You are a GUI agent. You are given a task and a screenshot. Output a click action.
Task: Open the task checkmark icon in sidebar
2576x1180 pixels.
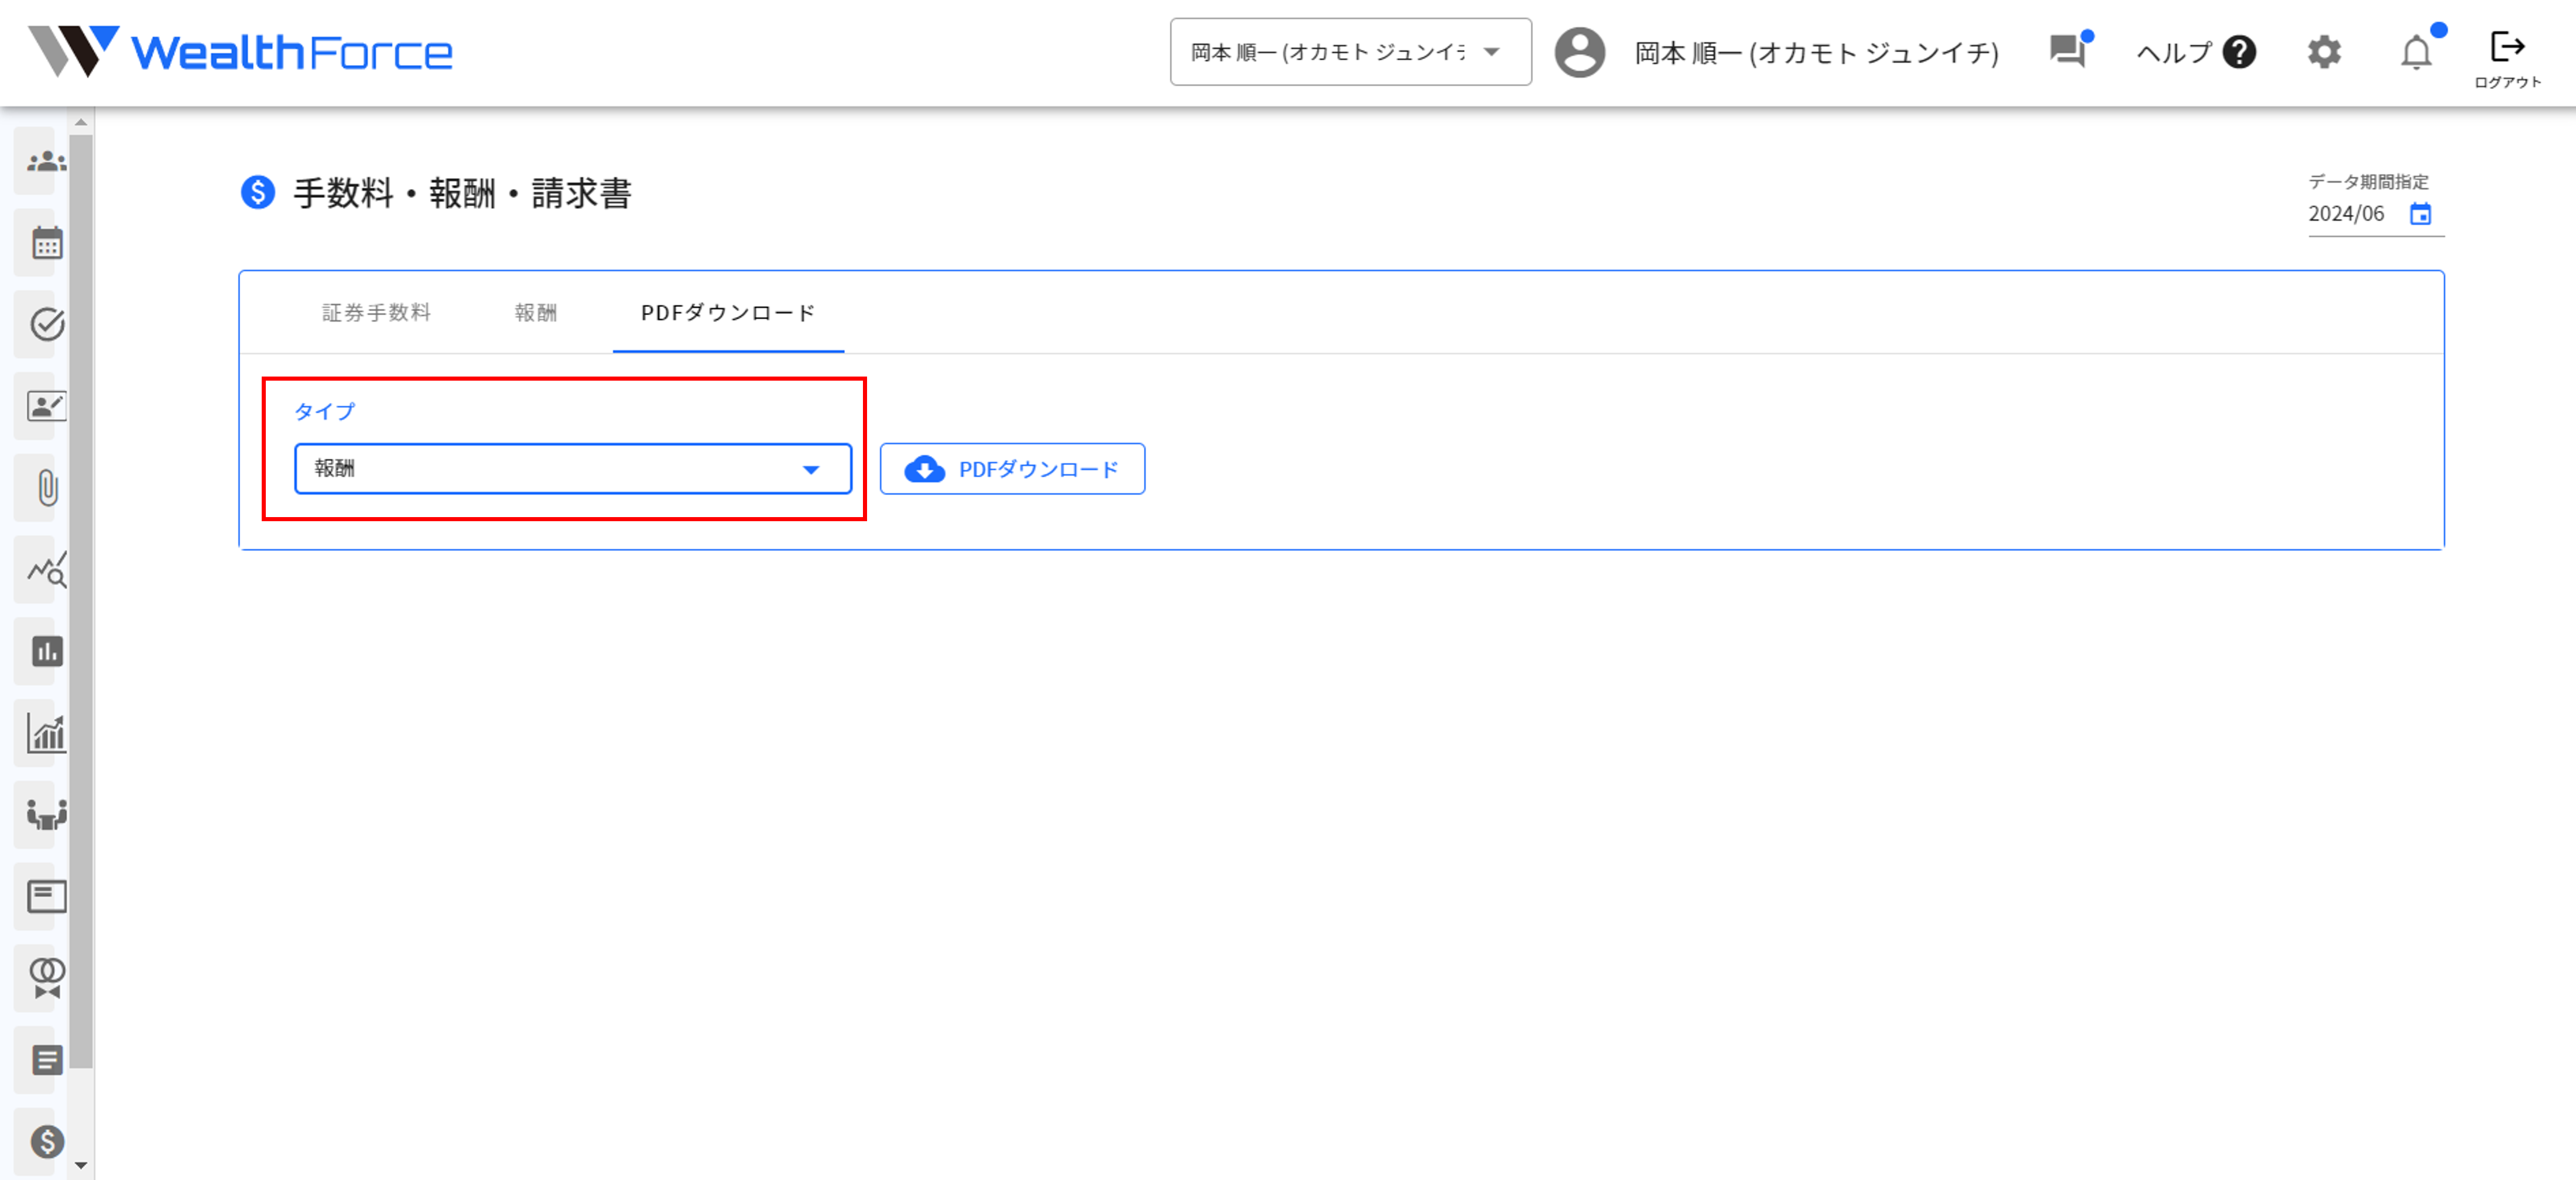(x=46, y=324)
